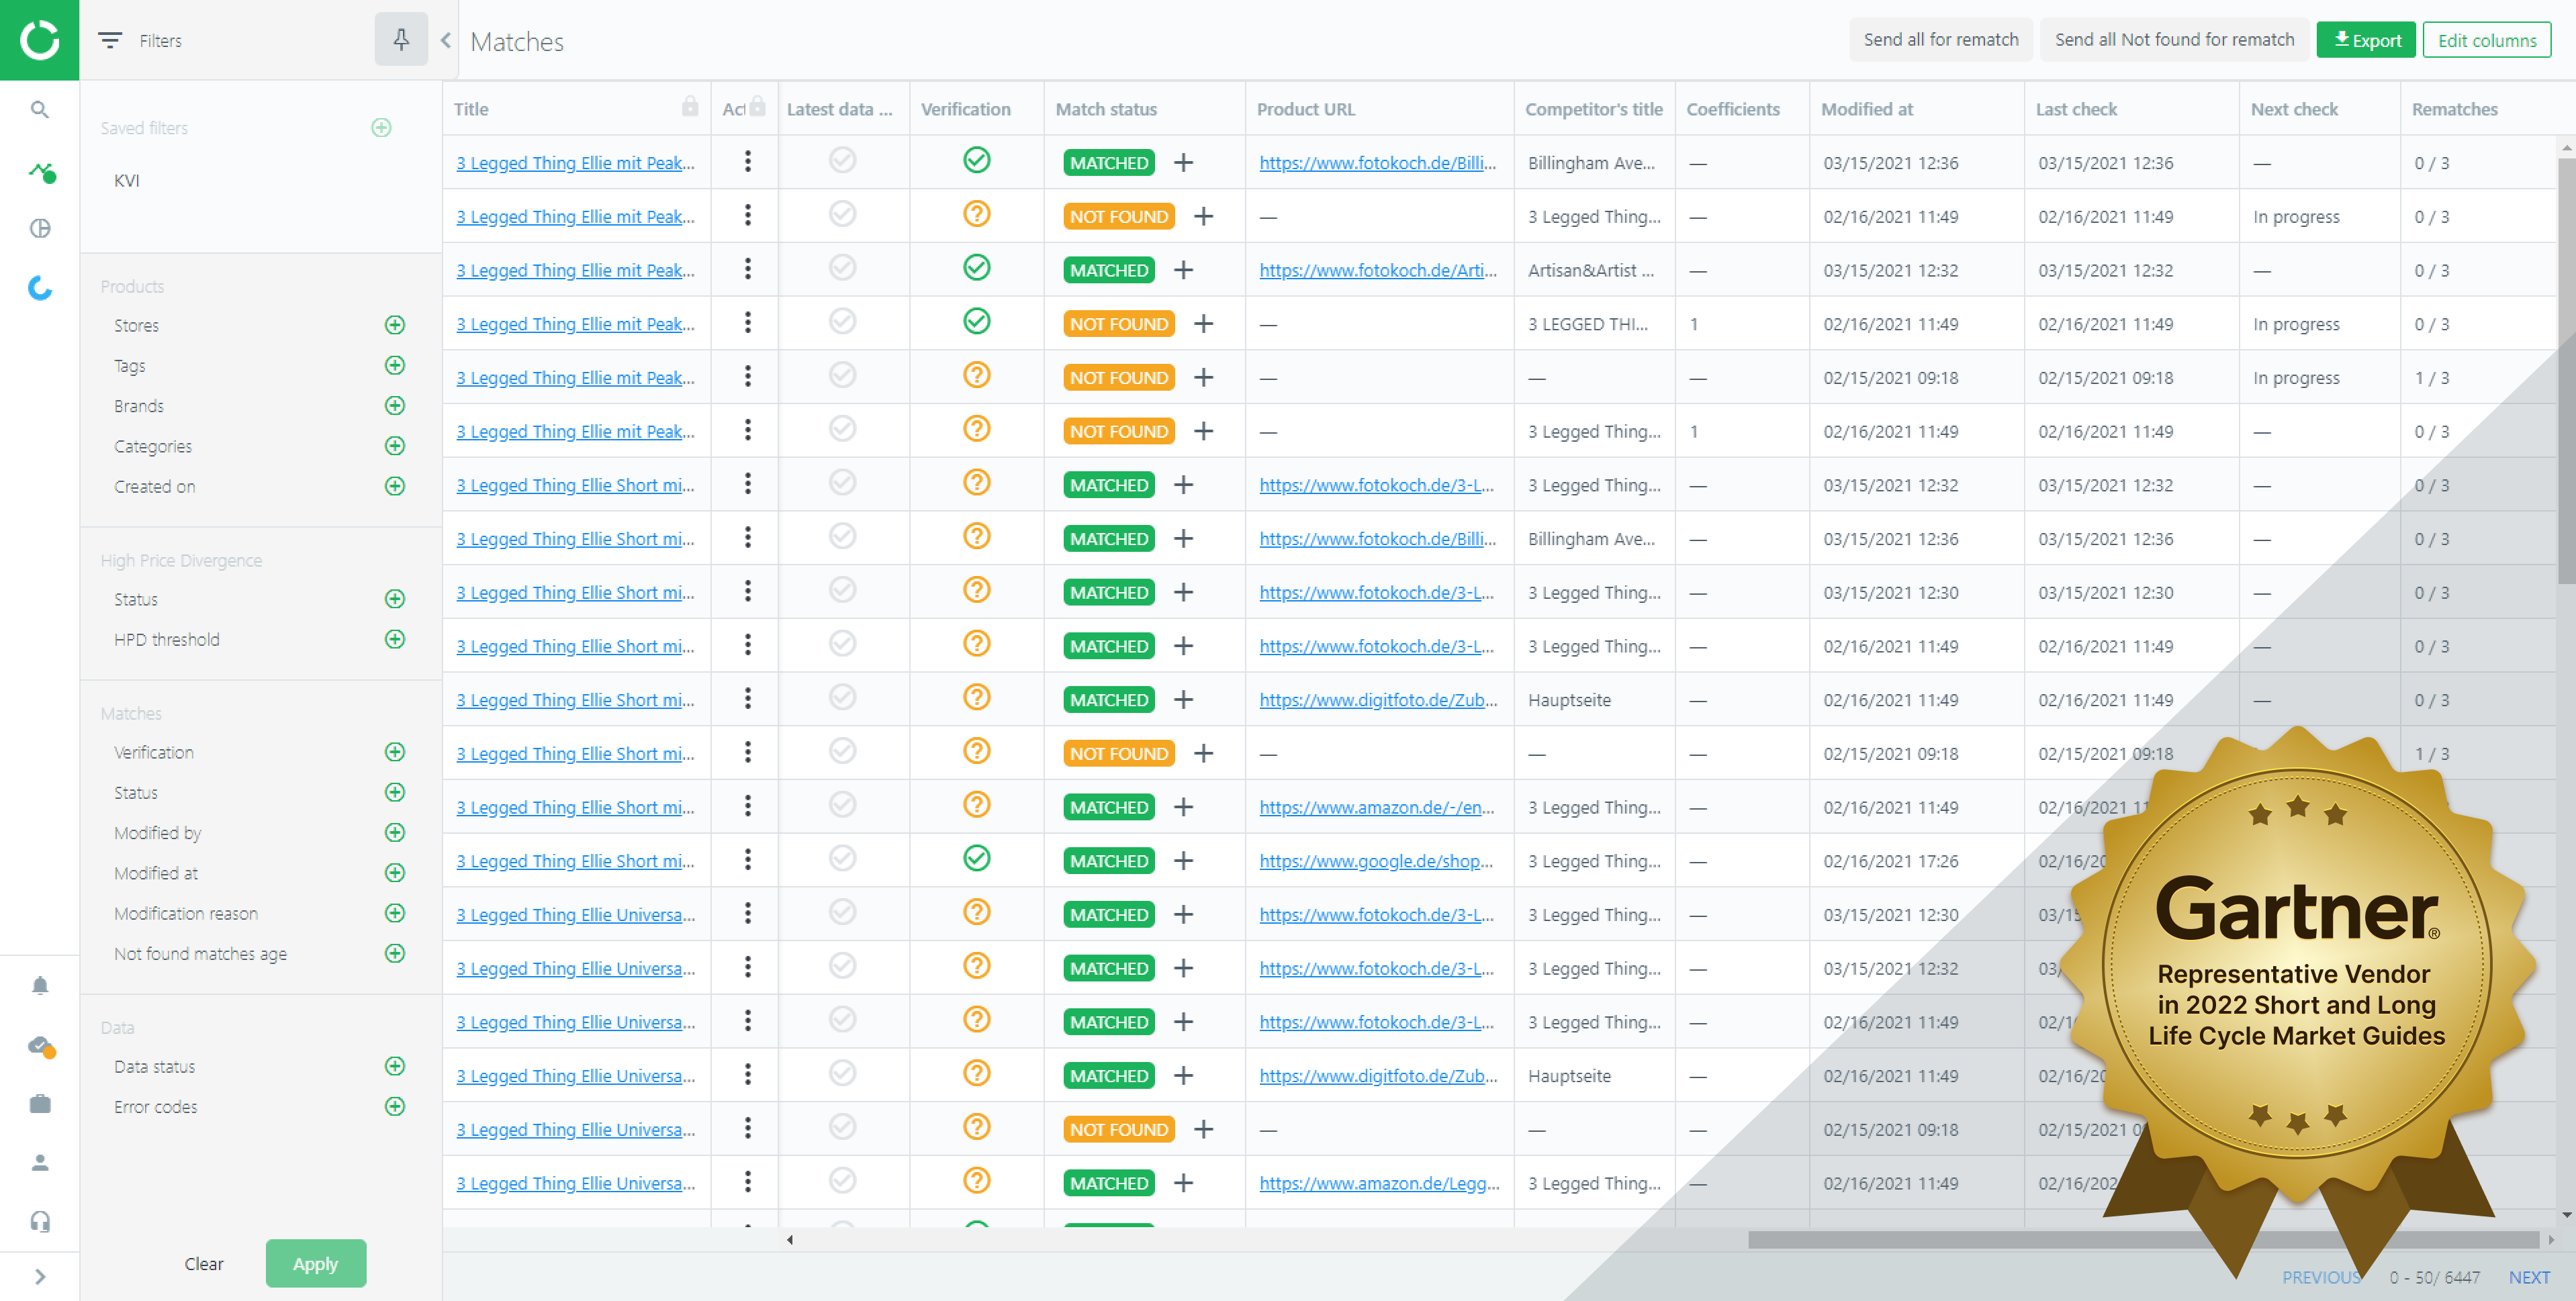This screenshot has height=1301, width=2576.
Task: Open the user profile icon
Action: click(39, 1162)
